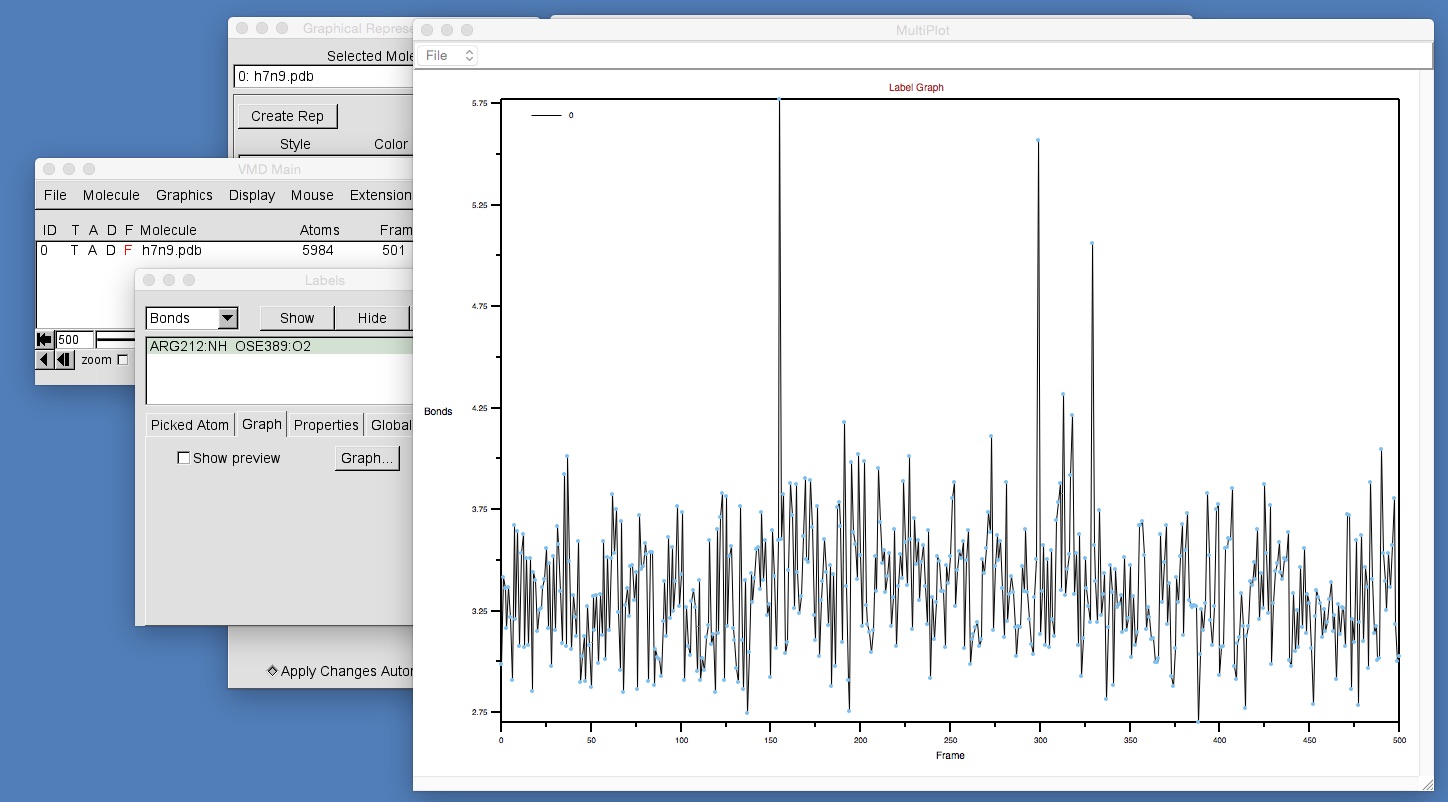This screenshot has width=1448, height=802.
Task: Toggle the F fixed flag for h7n9.pdb
Action: tap(127, 250)
